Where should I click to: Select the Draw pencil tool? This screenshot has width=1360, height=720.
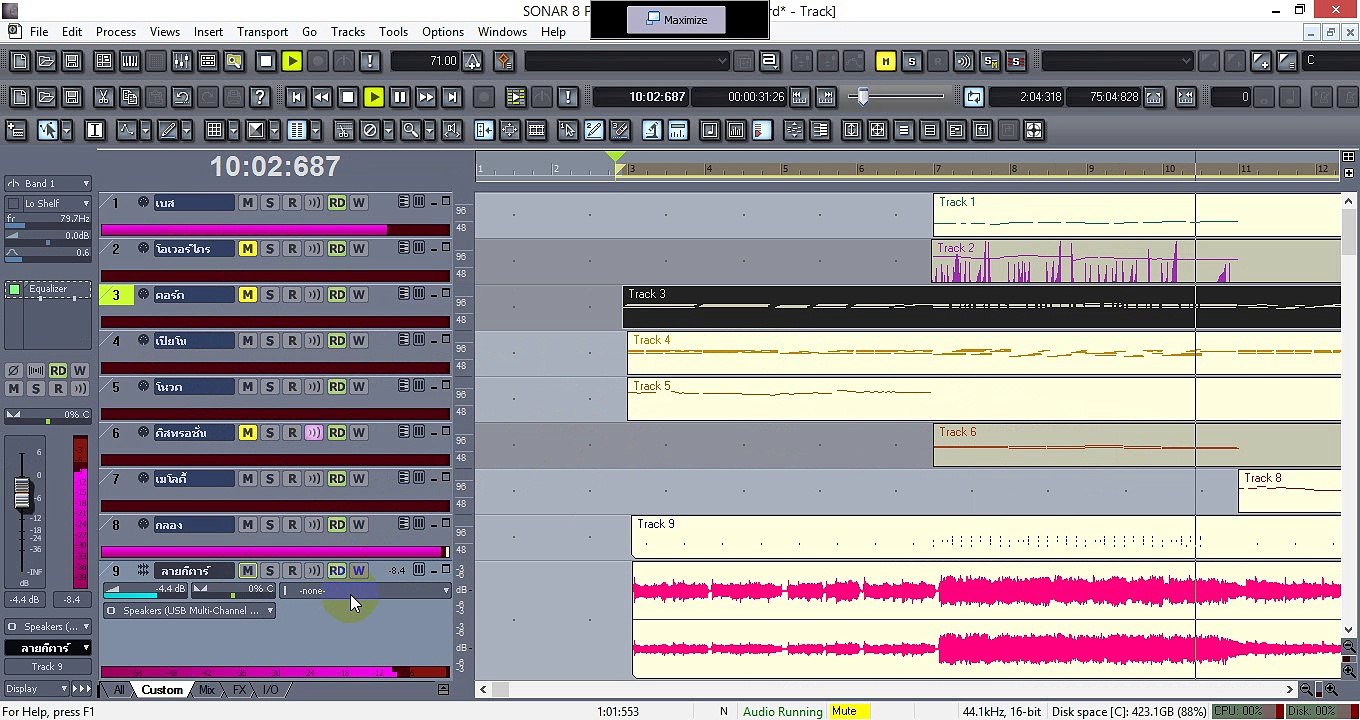click(167, 130)
